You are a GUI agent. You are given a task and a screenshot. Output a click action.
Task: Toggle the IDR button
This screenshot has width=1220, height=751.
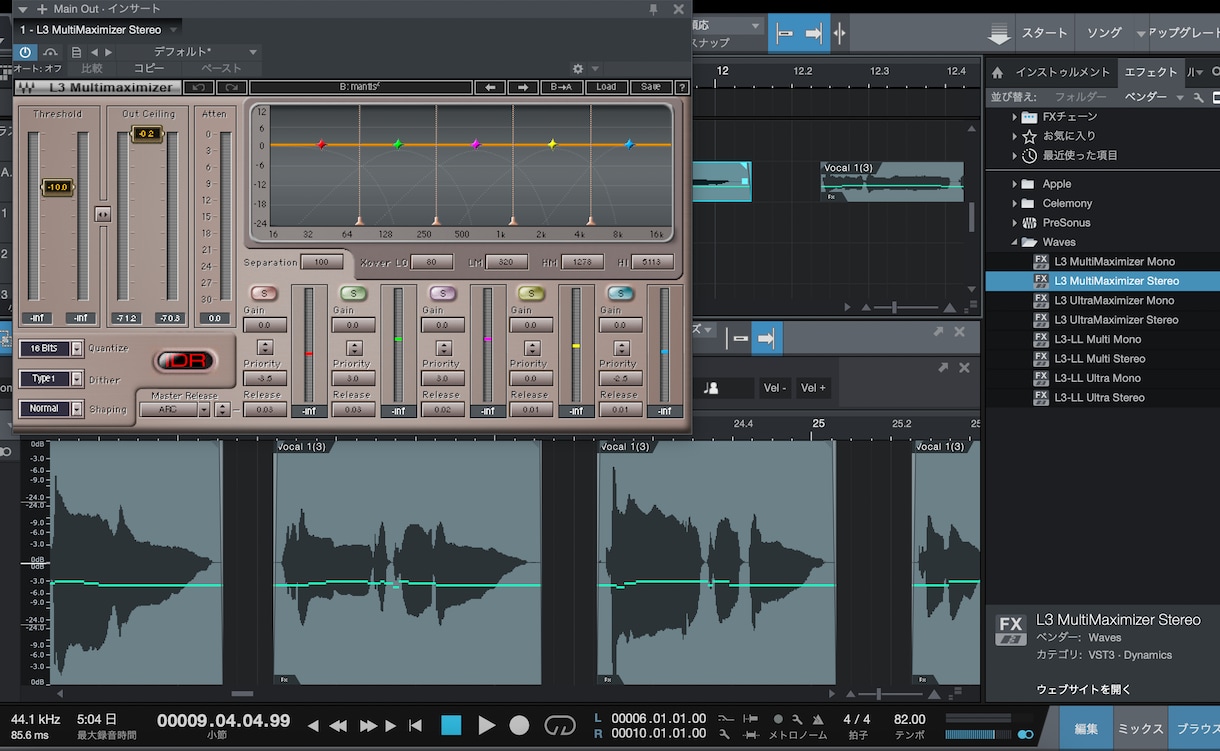185,360
